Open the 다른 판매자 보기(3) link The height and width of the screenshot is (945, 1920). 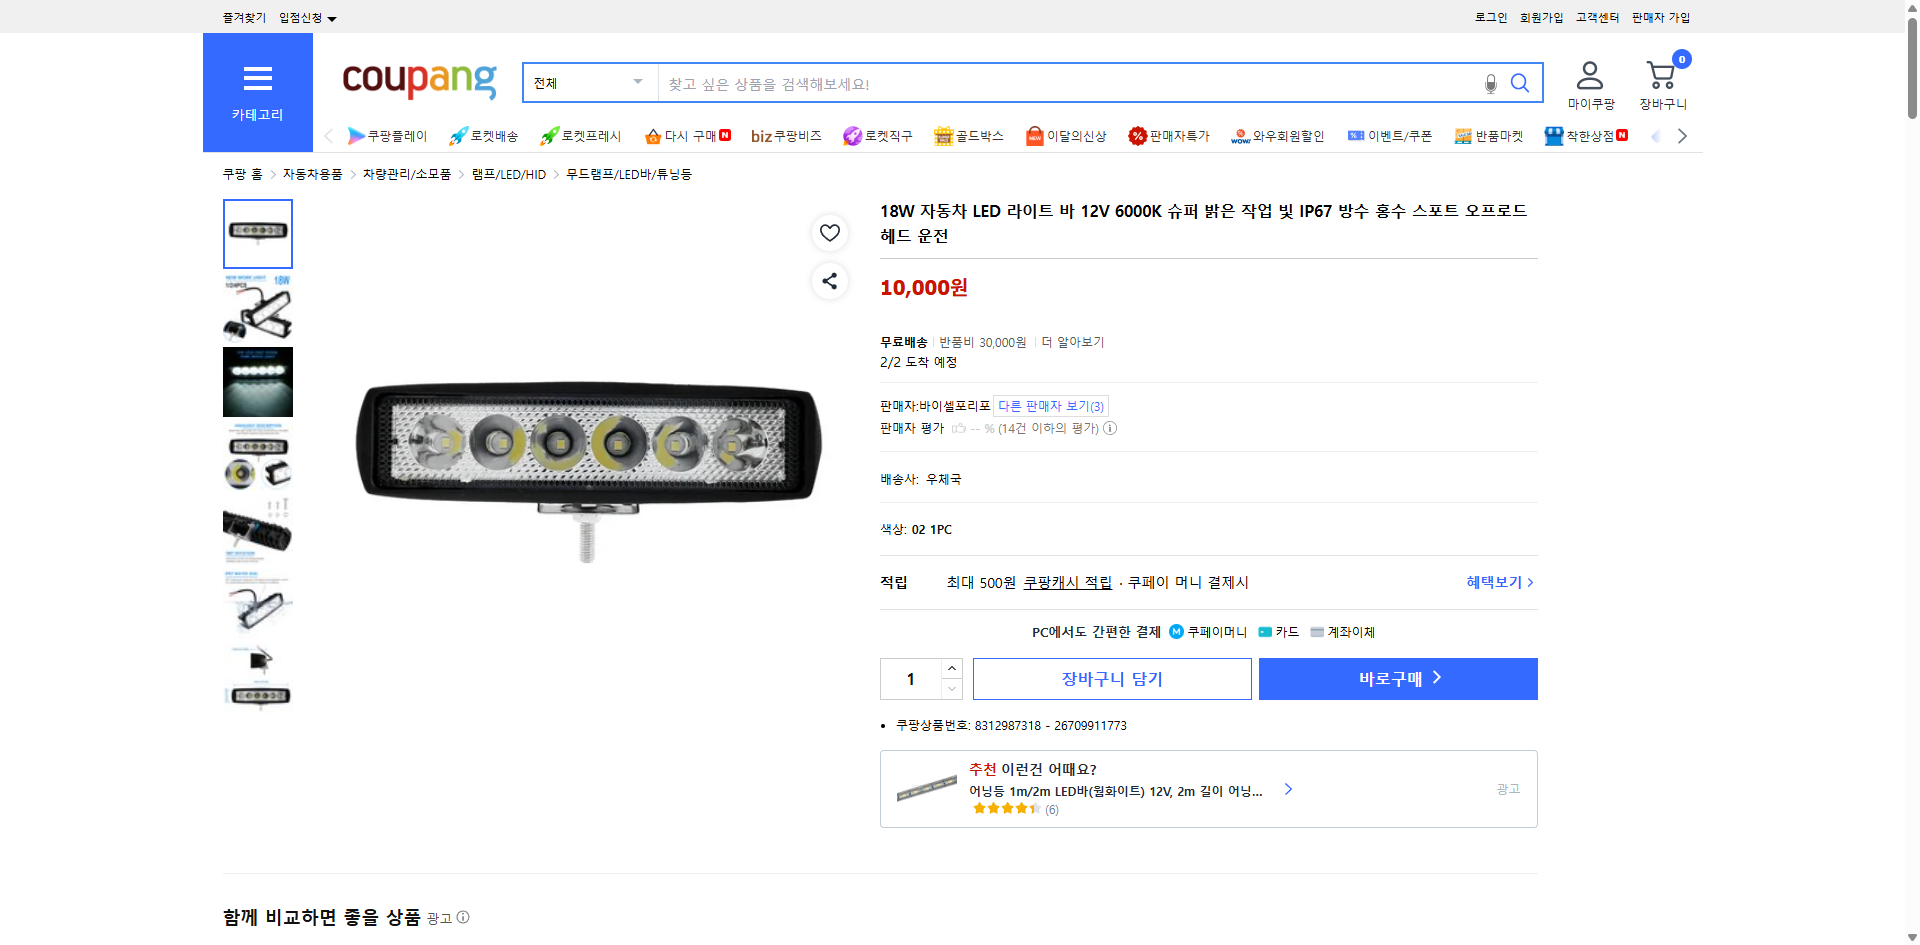coord(1049,405)
